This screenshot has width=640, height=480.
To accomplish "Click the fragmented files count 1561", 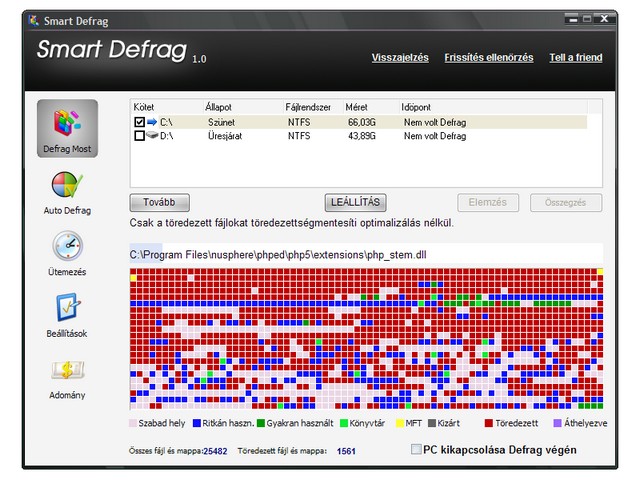I will [346, 451].
